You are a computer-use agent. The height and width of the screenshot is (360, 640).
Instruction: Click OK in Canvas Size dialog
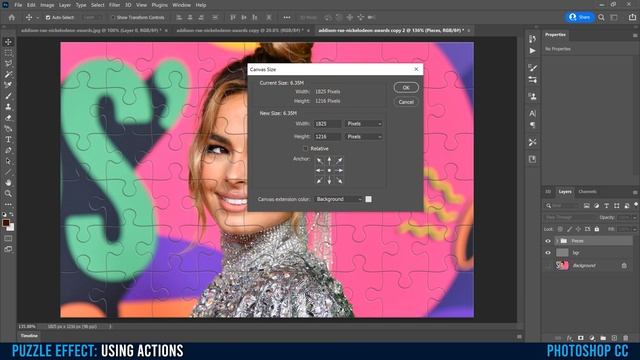(x=406, y=87)
